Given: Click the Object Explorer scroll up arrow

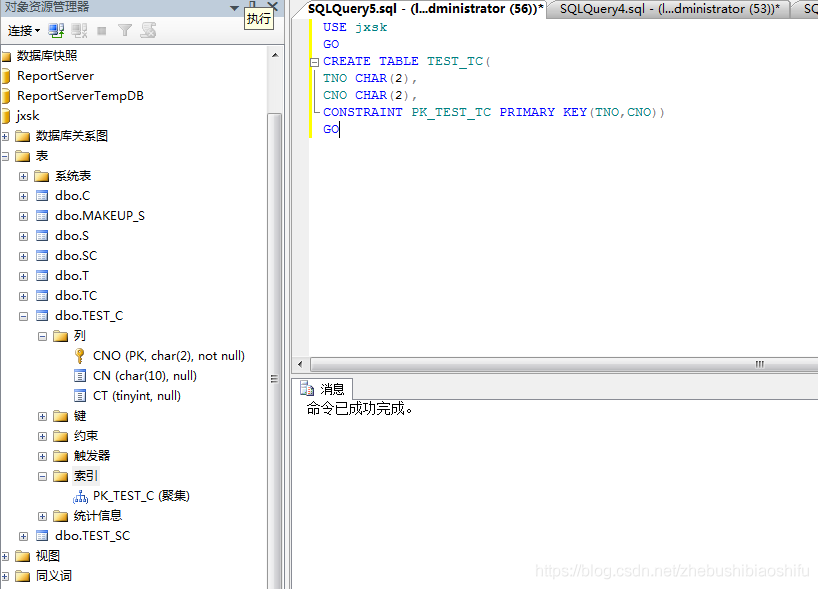Looking at the screenshot, I should tap(275, 55).
